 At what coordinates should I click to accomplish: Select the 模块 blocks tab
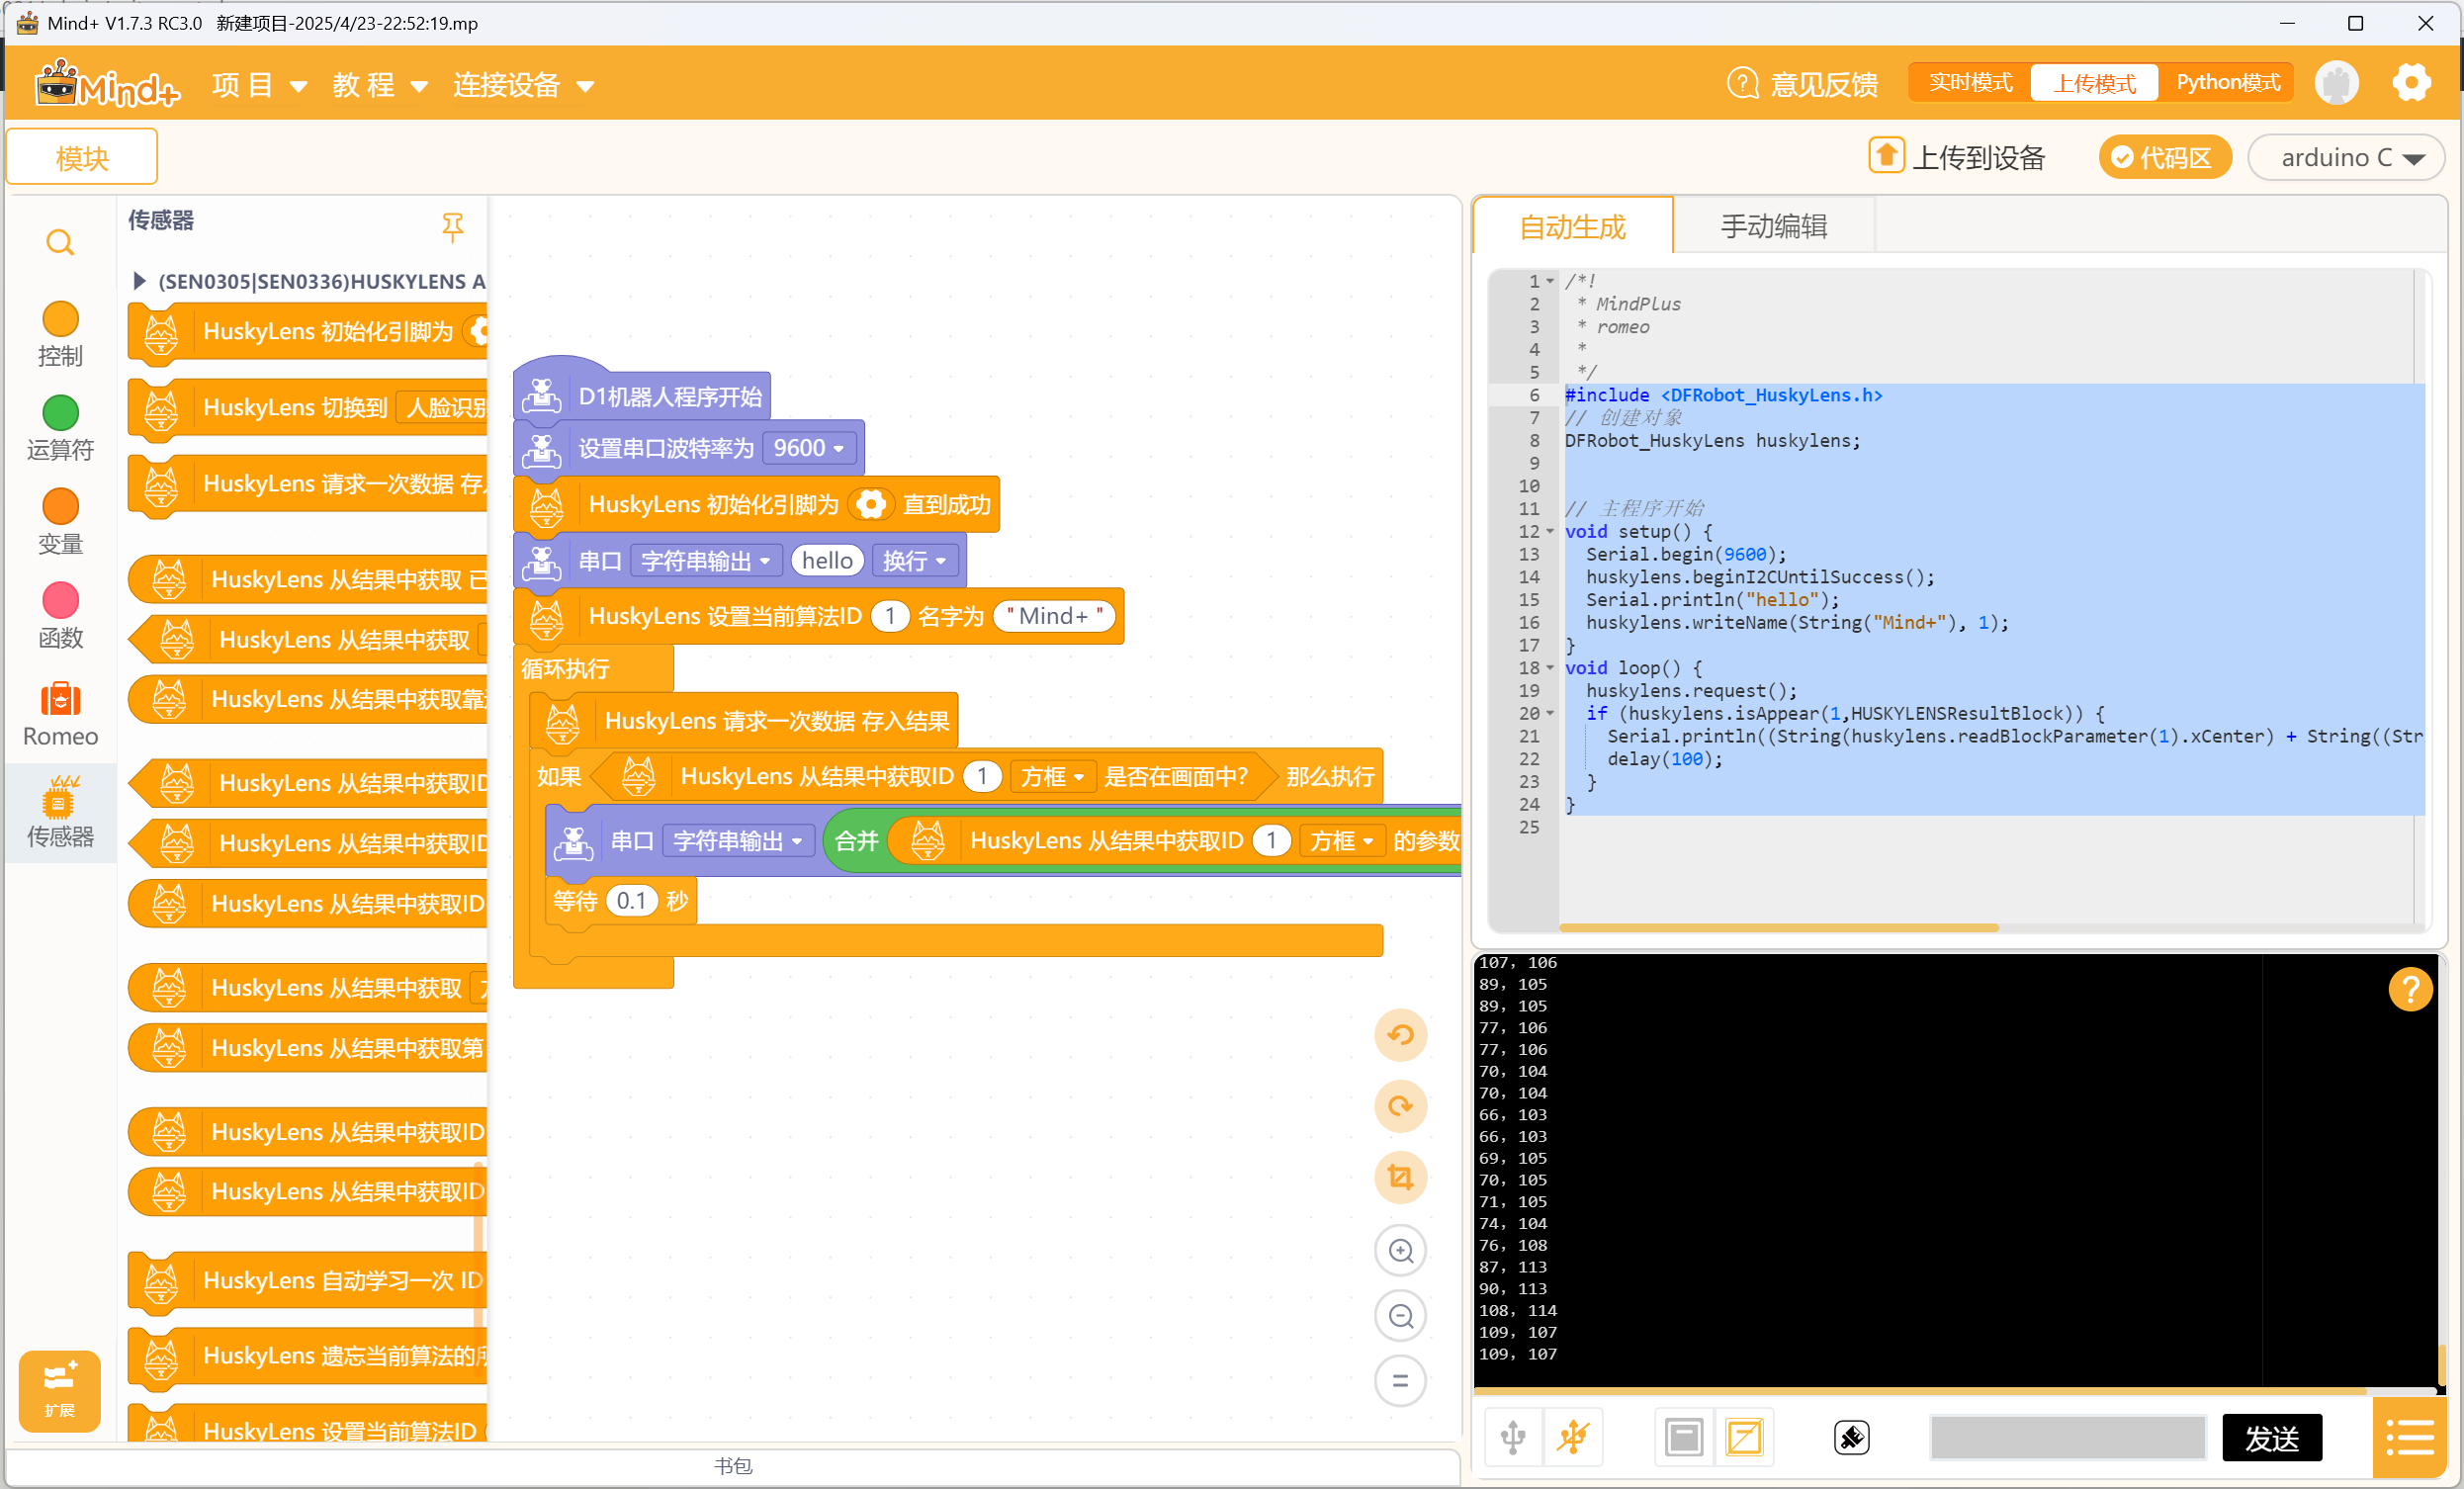(82, 157)
